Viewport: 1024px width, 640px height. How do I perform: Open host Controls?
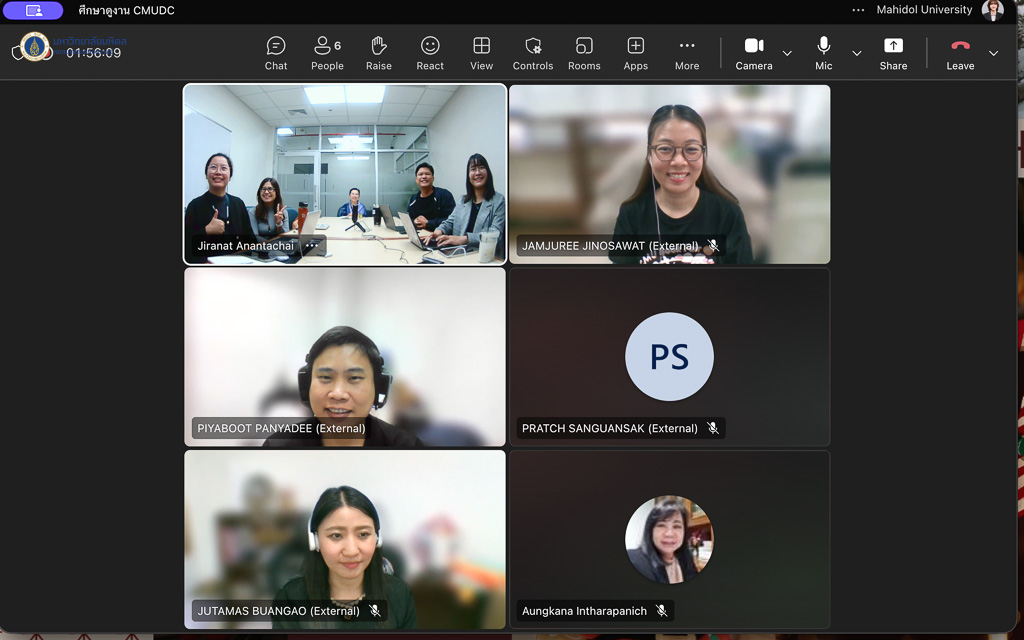point(533,53)
